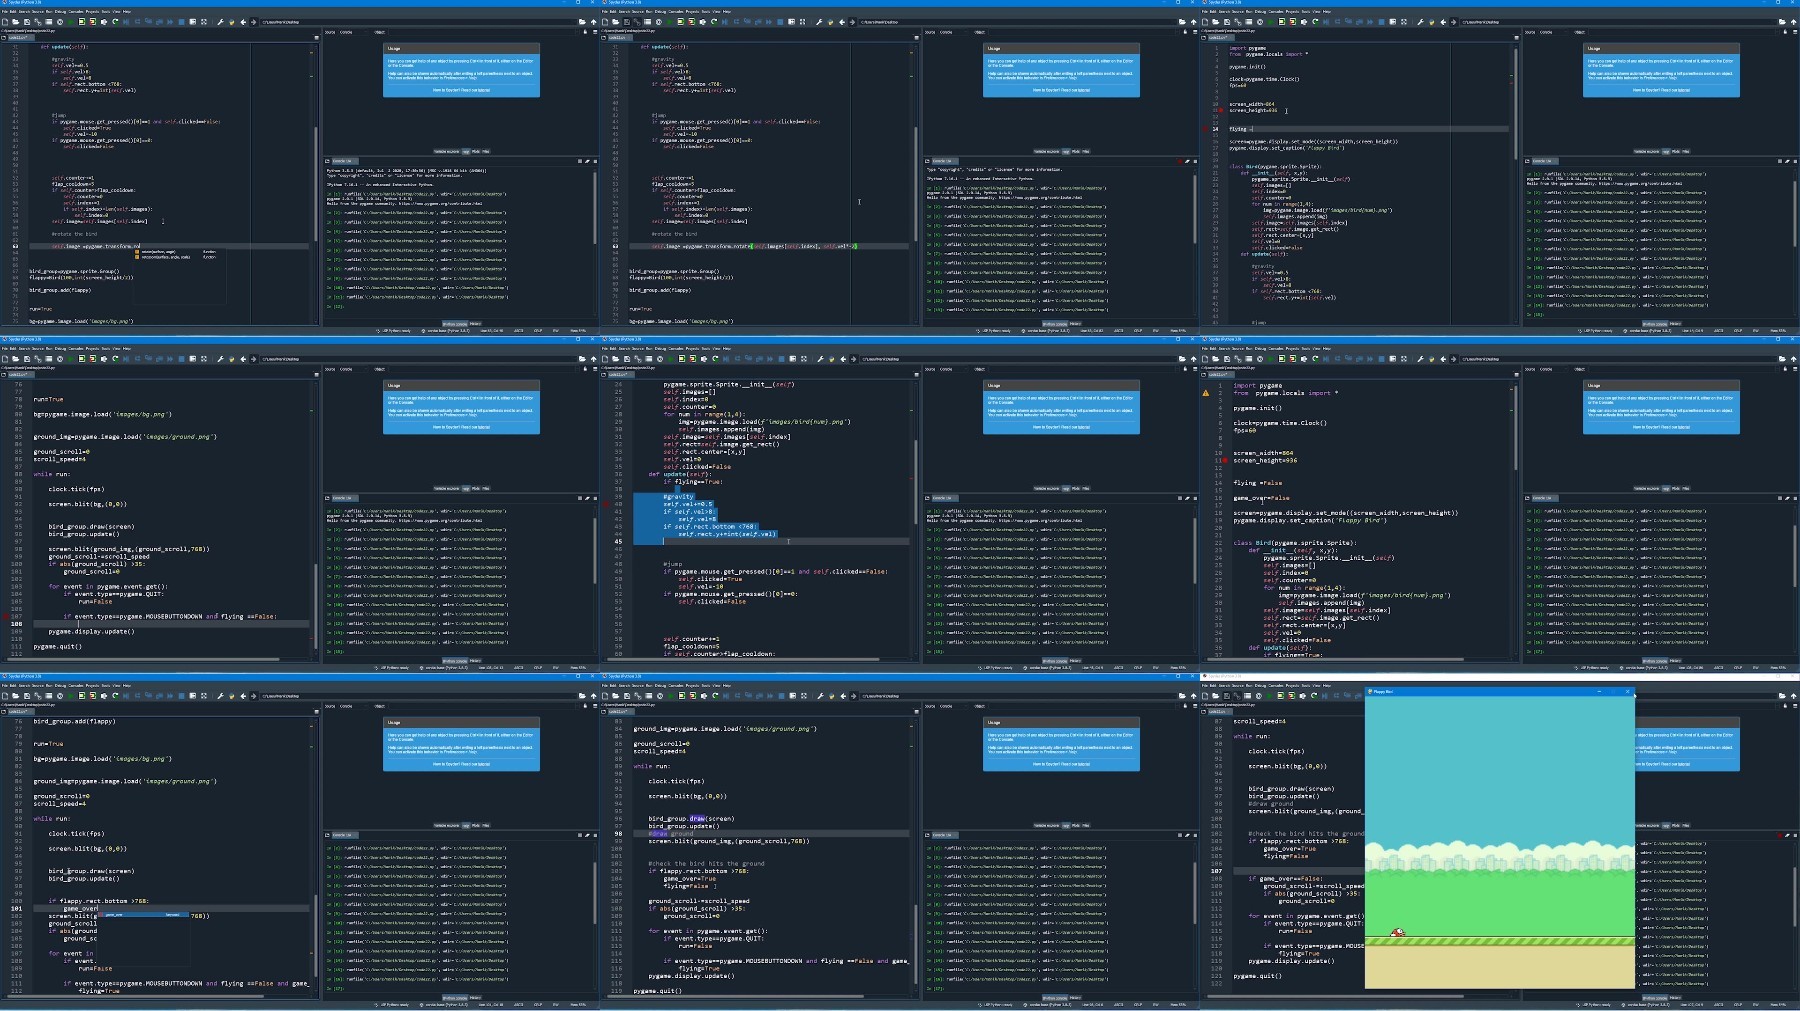
Task: Toggle breakpoint at line 40 in center window
Action: coord(607,504)
